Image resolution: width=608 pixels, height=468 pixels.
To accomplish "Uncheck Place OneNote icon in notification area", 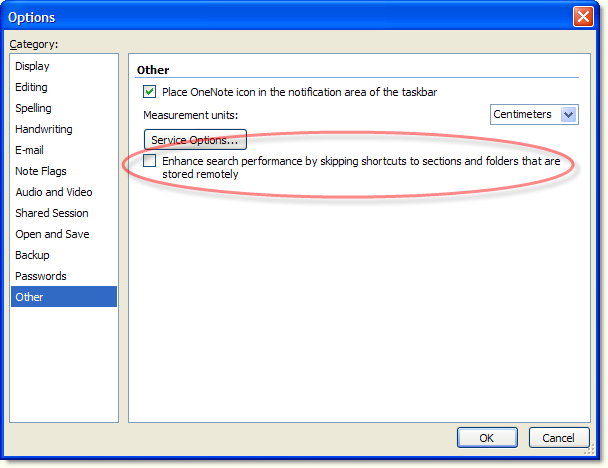I will point(149,92).
